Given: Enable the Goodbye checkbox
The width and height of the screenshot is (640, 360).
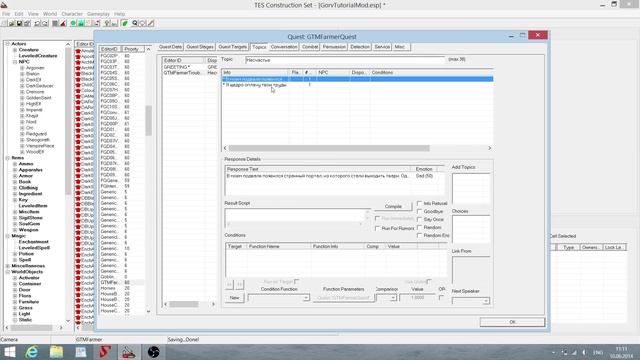Looking at the screenshot, I should pos(419,211).
